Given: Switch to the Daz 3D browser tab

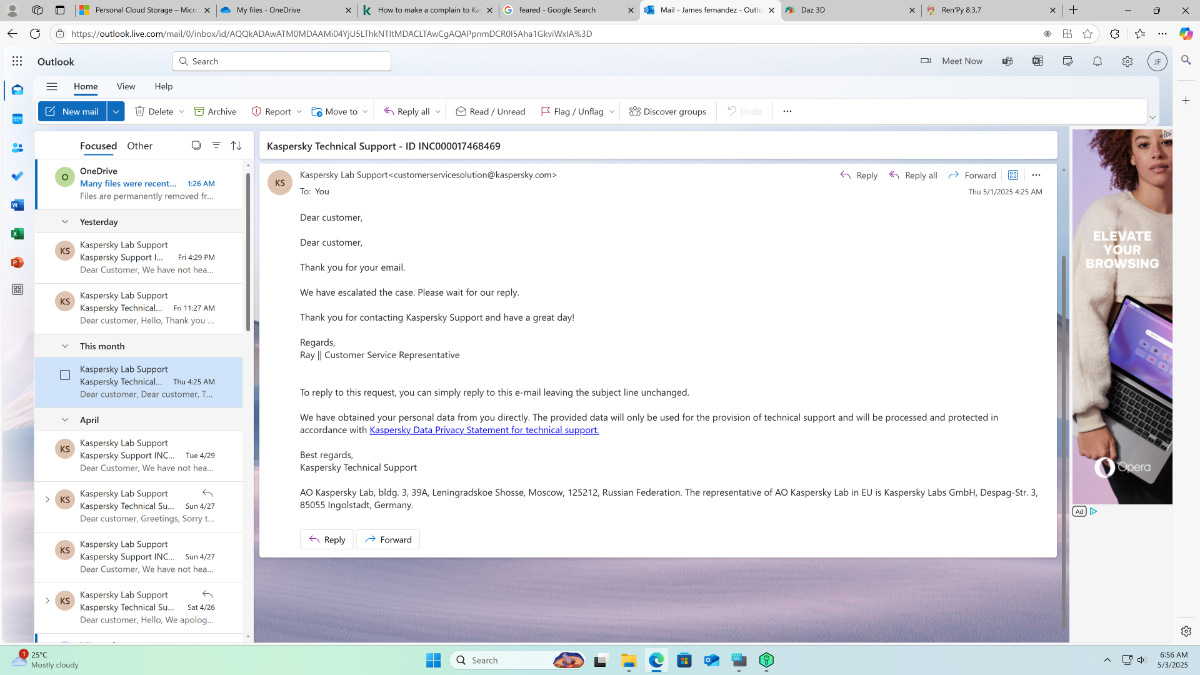Looking at the screenshot, I should tap(848, 10).
